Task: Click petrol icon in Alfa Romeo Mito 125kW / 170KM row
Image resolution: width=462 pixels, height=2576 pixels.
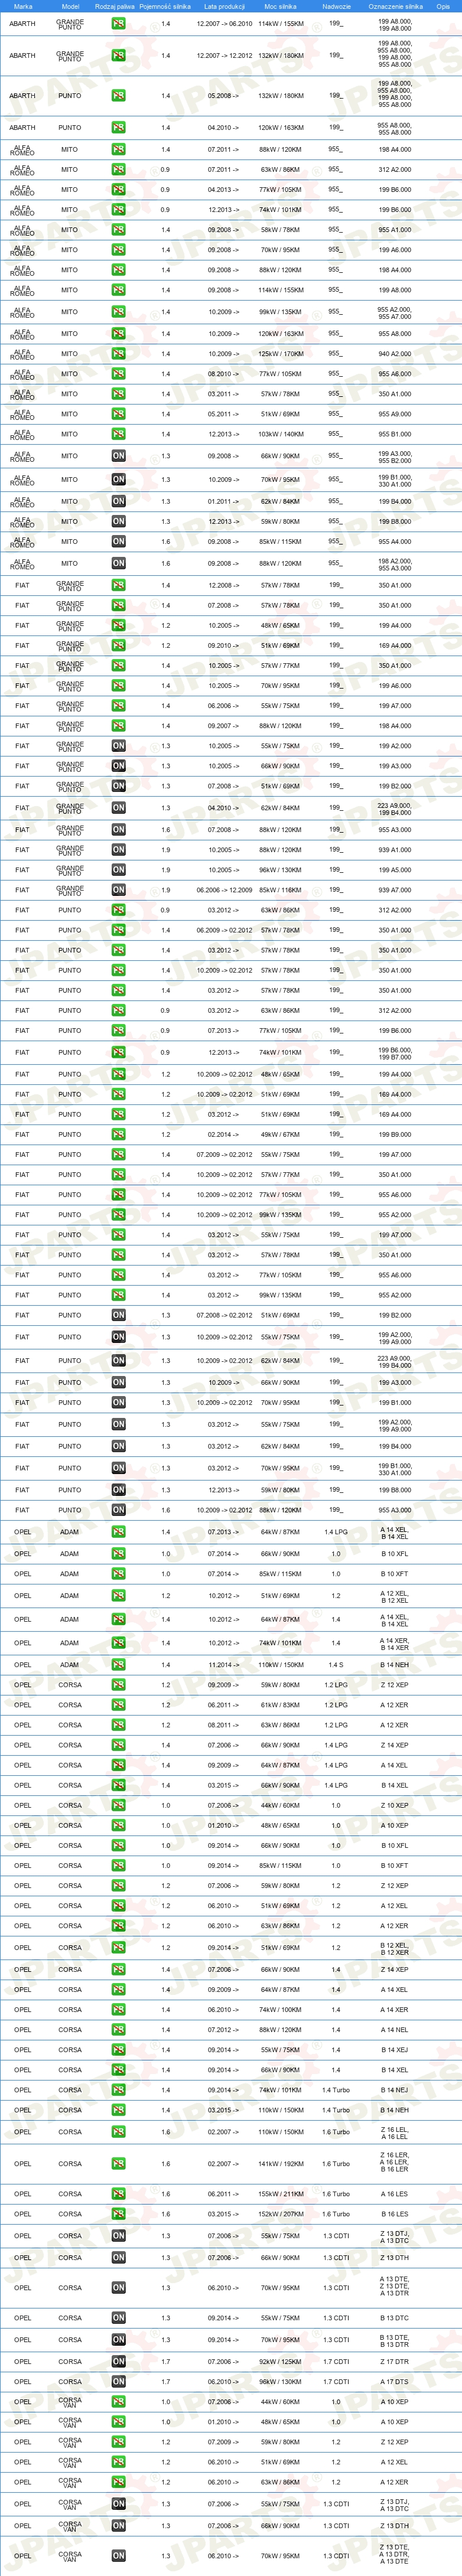Action: (118, 354)
